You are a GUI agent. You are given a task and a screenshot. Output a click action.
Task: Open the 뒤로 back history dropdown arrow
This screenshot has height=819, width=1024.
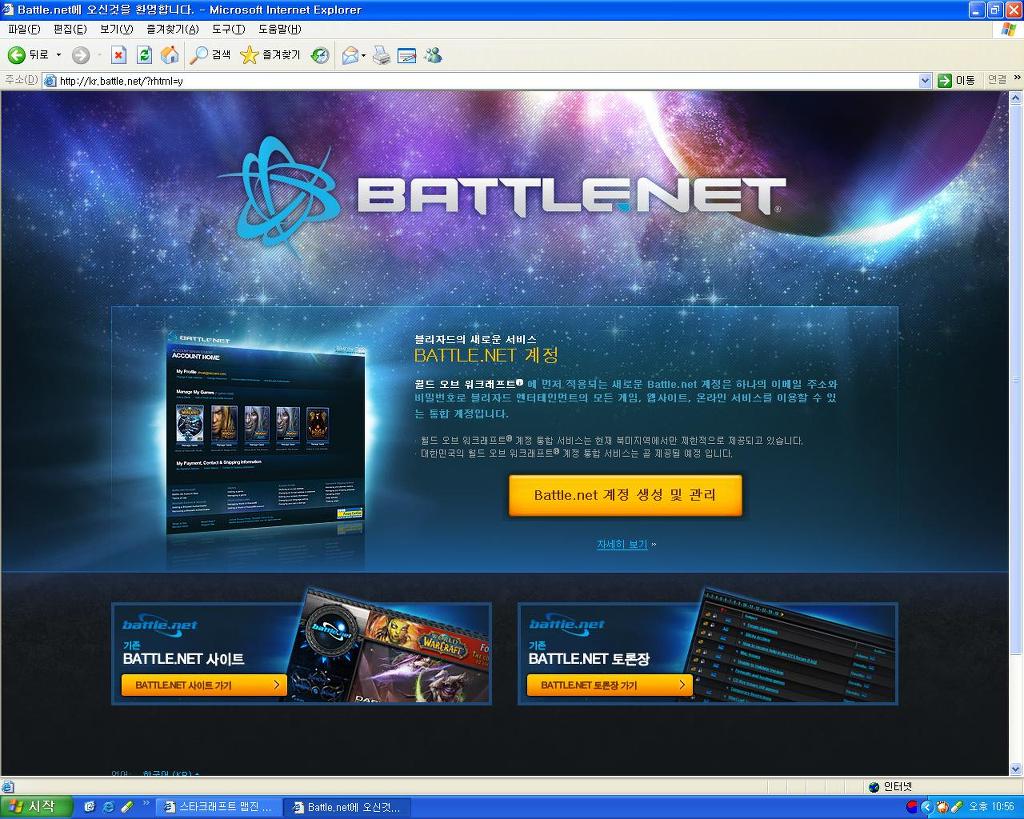click(x=58, y=56)
